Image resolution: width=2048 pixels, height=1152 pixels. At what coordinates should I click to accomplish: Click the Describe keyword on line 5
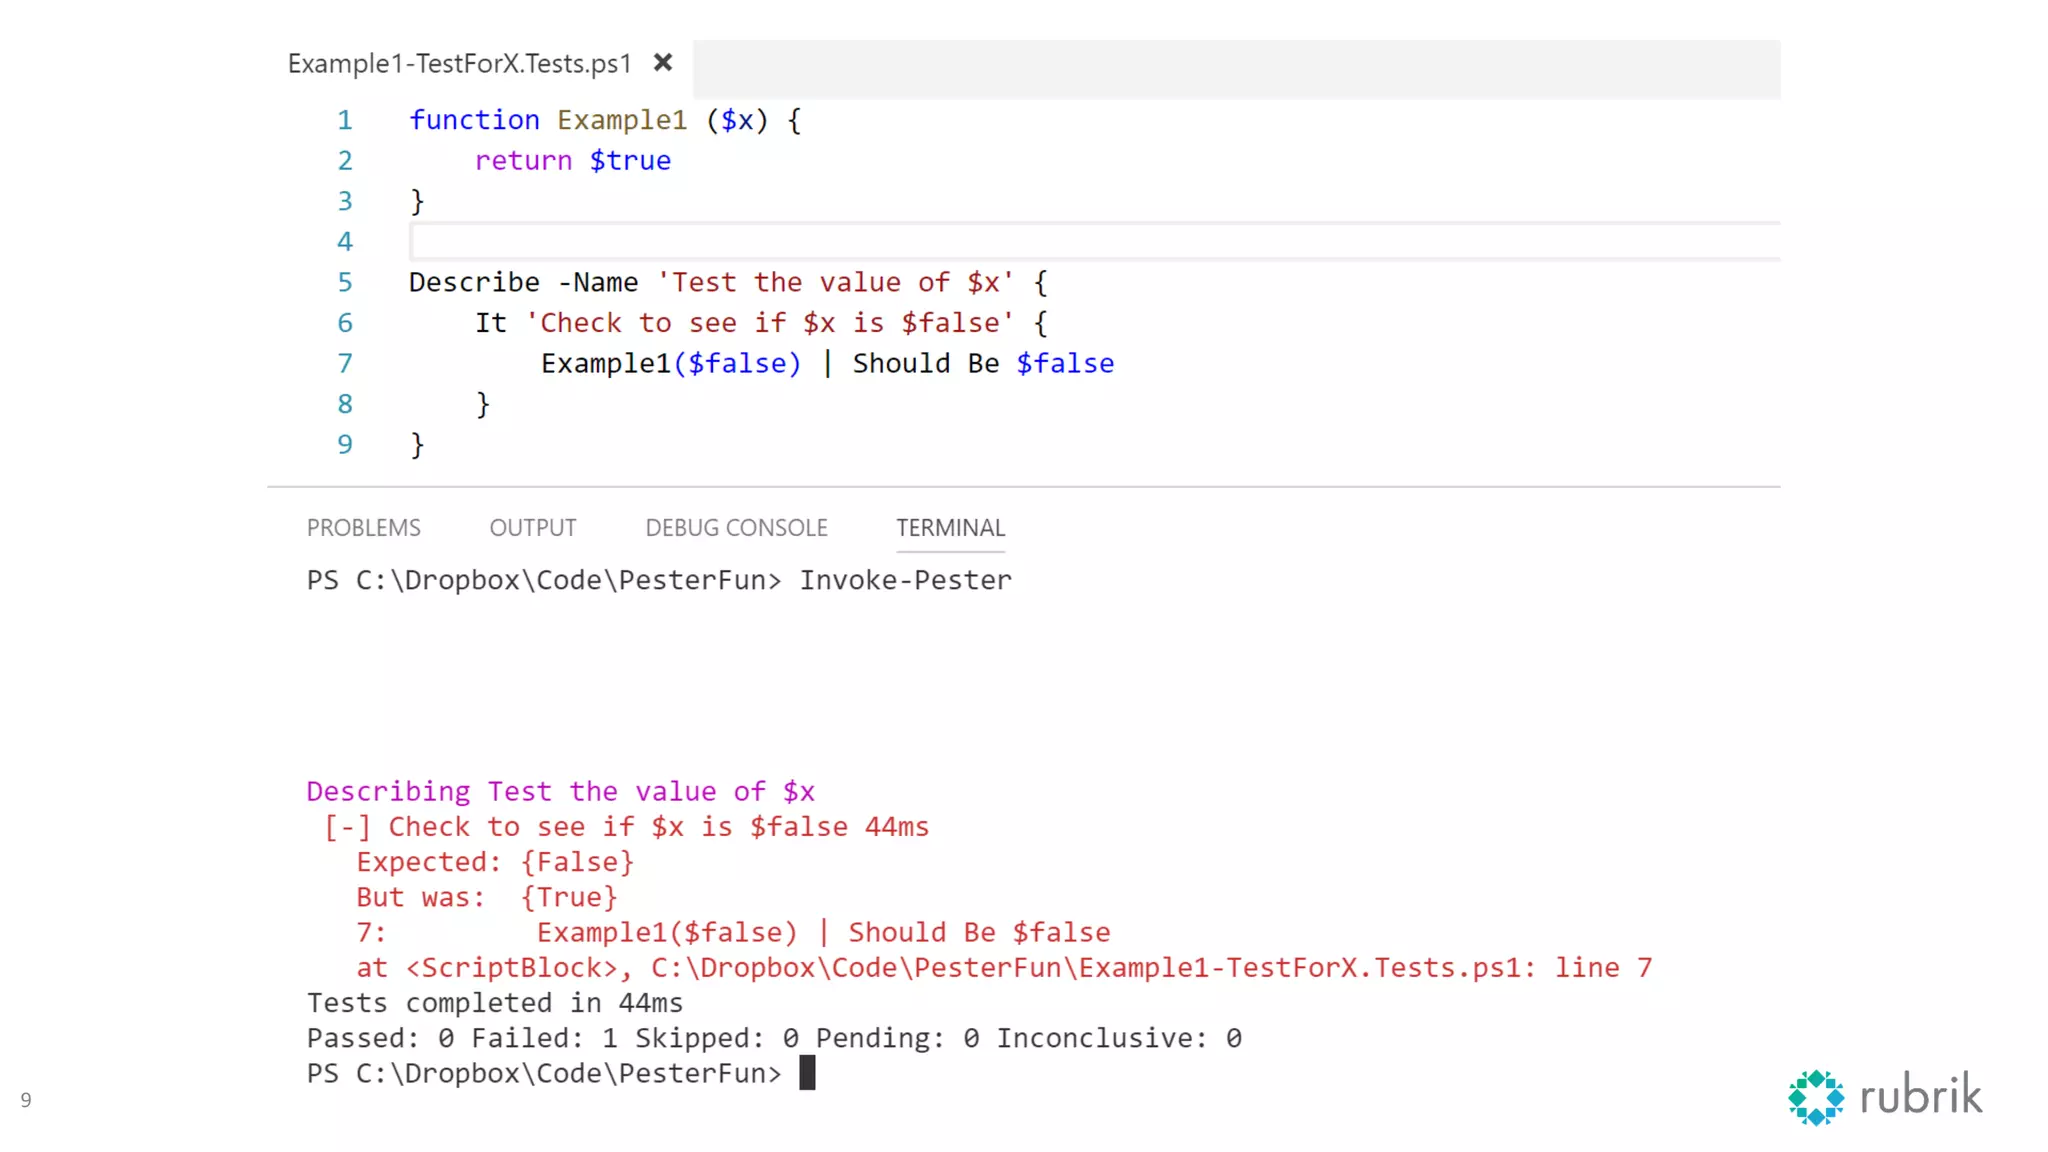coord(474,283)
